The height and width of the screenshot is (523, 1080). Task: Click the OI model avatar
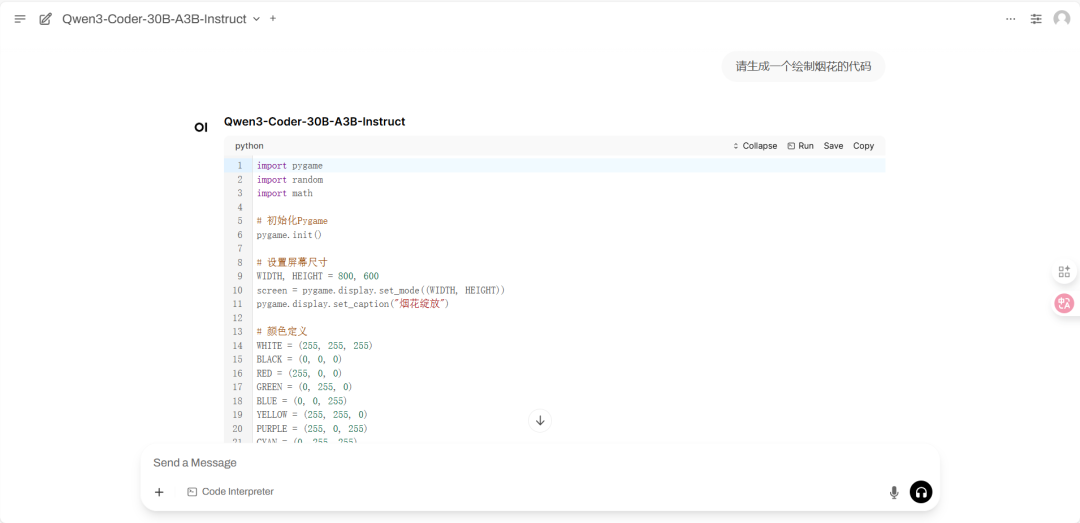(200, 127)
